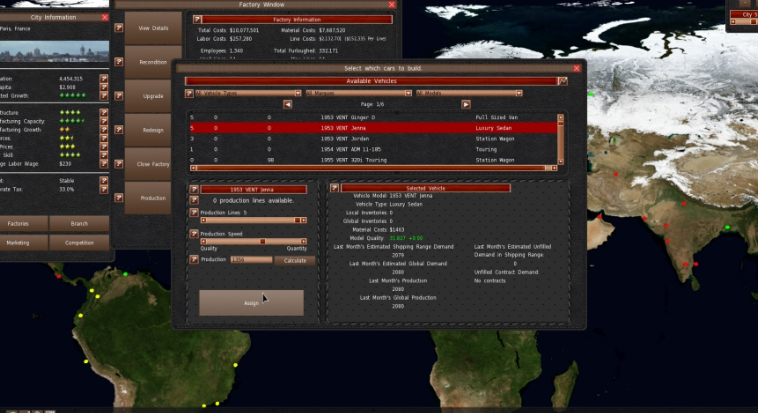This screenshot has width=758, height=413.
Task: Click help icon for production lines available
Action: pyautogui.click(x=194, y=200)
